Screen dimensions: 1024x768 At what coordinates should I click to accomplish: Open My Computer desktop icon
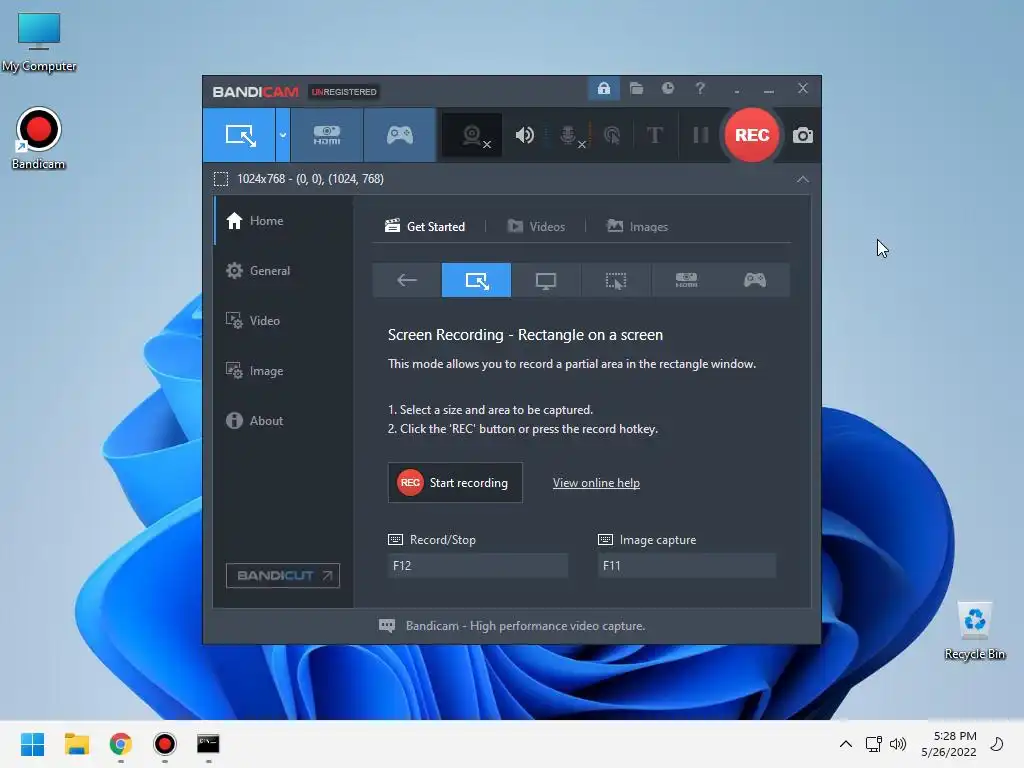pyautogui.click(x=39, y=41)
